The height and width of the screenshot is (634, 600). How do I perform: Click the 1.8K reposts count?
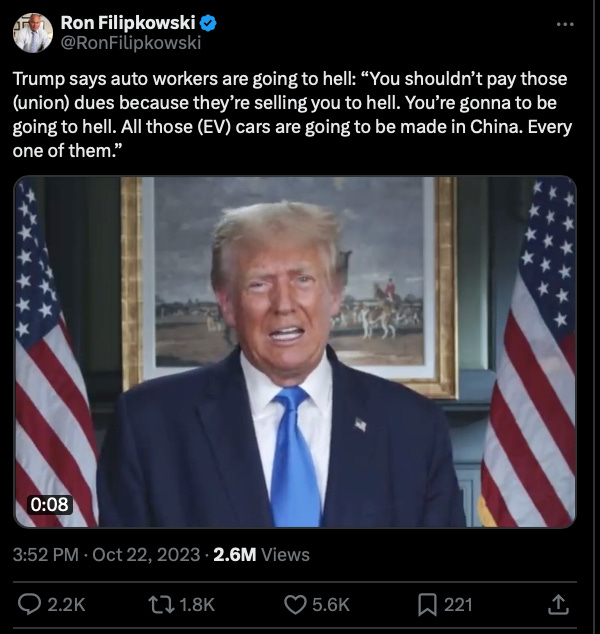(x=197, y=605)
